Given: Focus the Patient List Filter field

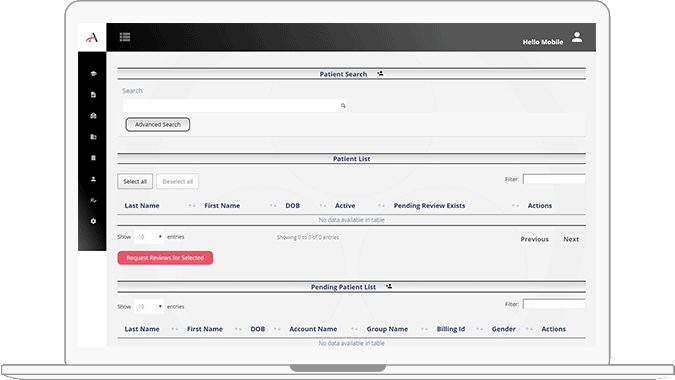Looking at the screenshot, I should tap(554, 179).
